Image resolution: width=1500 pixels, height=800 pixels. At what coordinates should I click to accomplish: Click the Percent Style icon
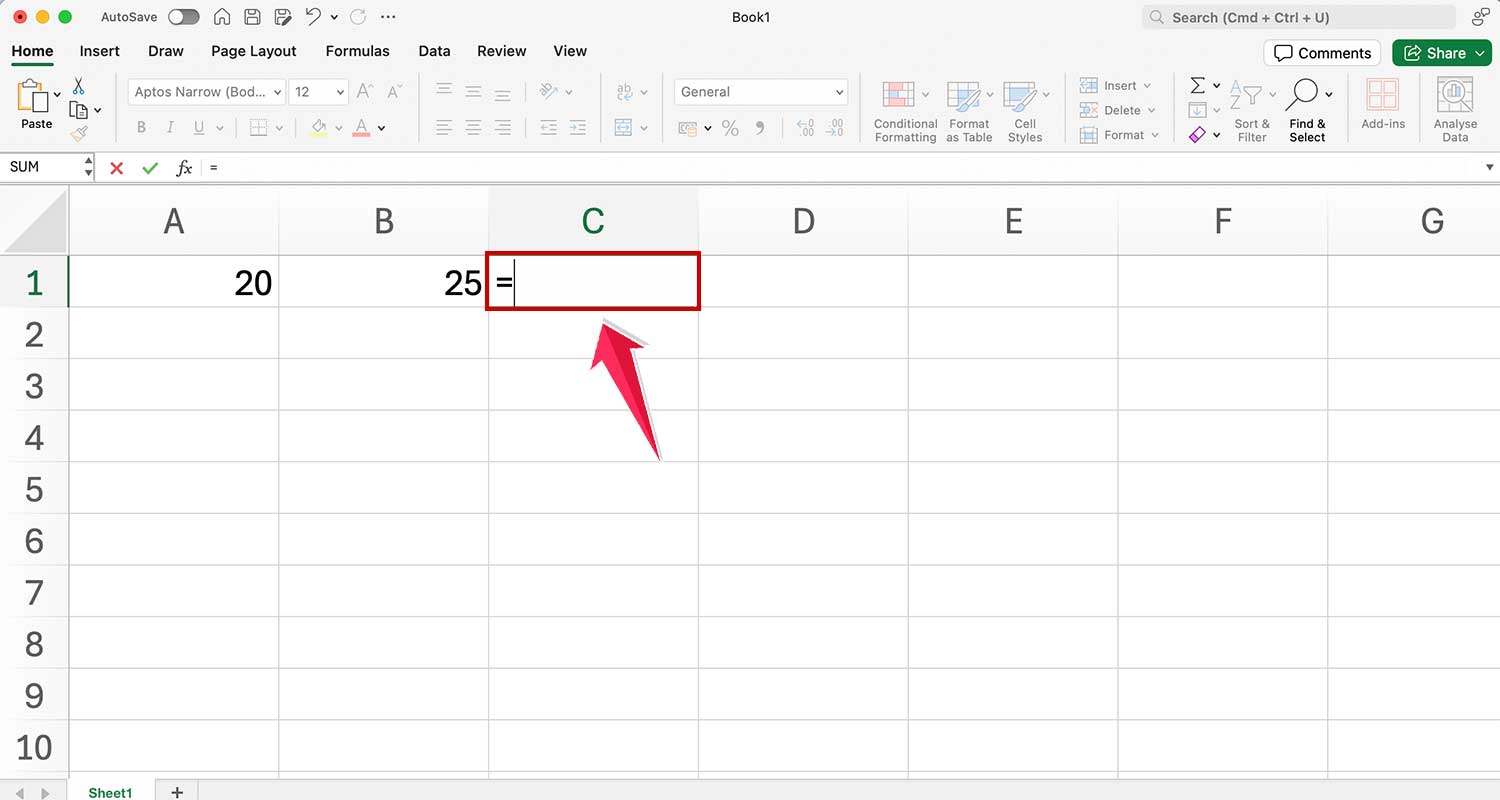click(730, 128)
